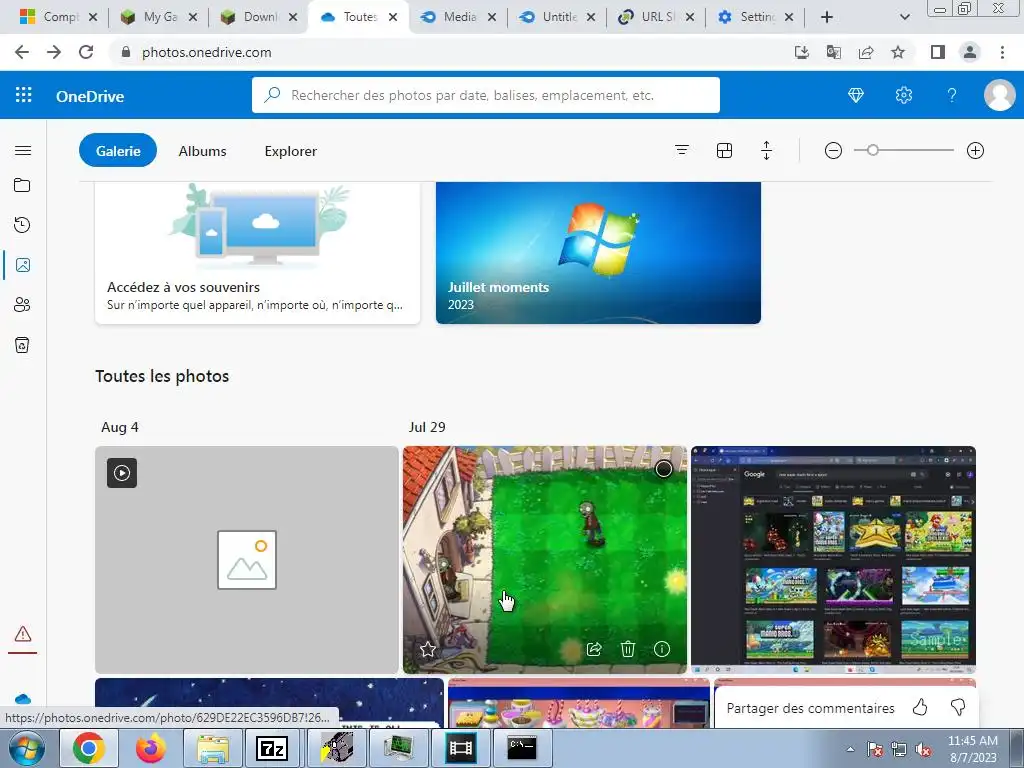Click the thumbs down feedback icon
The width and height of the screenshot is (1024, 768).
pyautogui.click(x=958, y=707)
